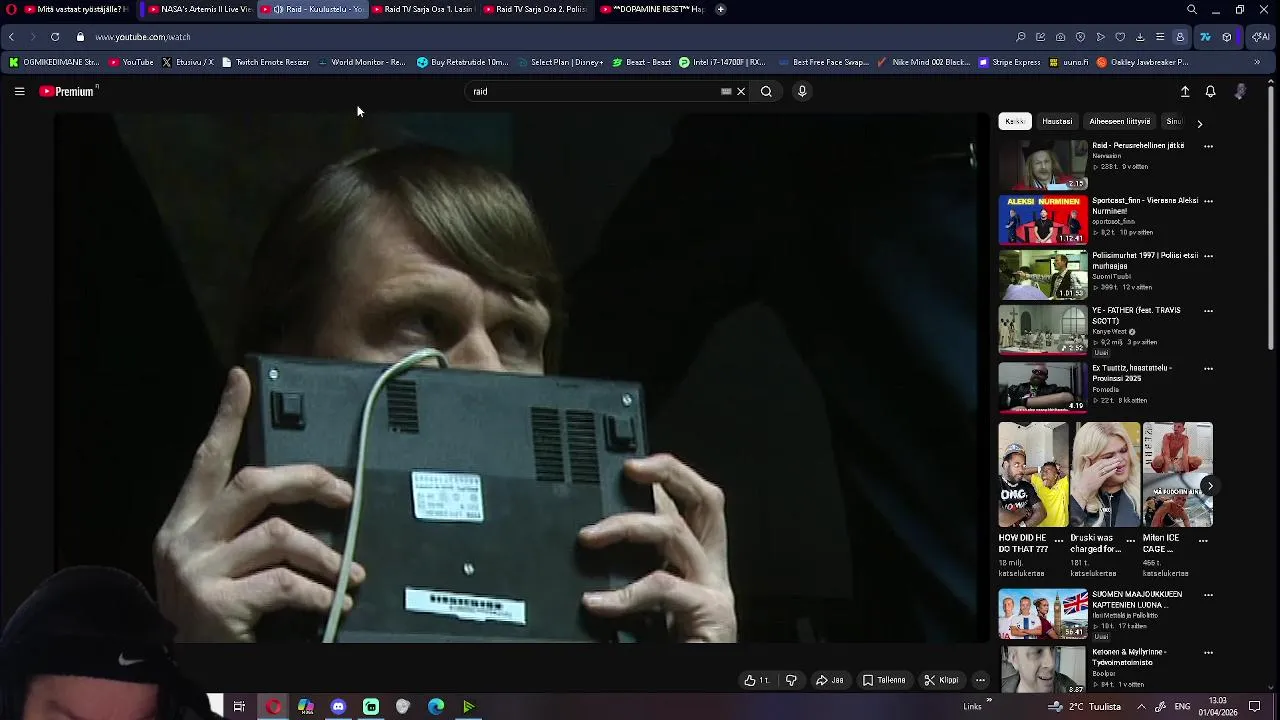1280x720 pixels.
Task: Create a clip with the Klippi button
Action: pos(941,680)
